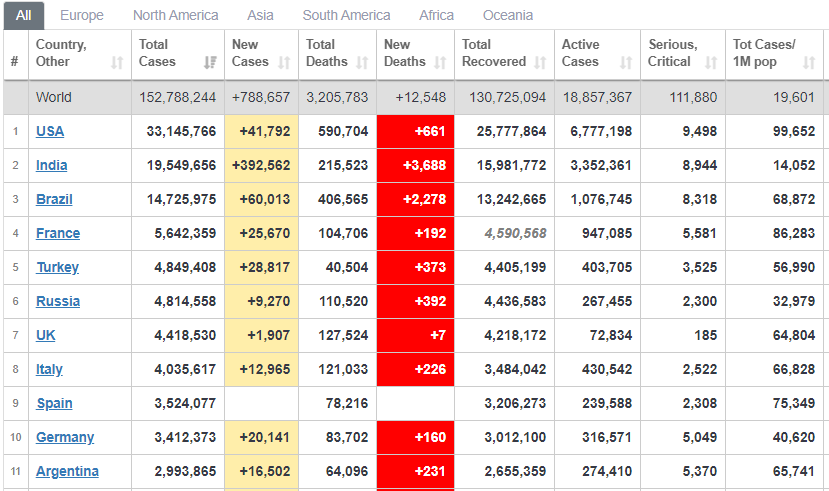Switch to the Oceania tab
829x491 pixels.
(508, 15)
